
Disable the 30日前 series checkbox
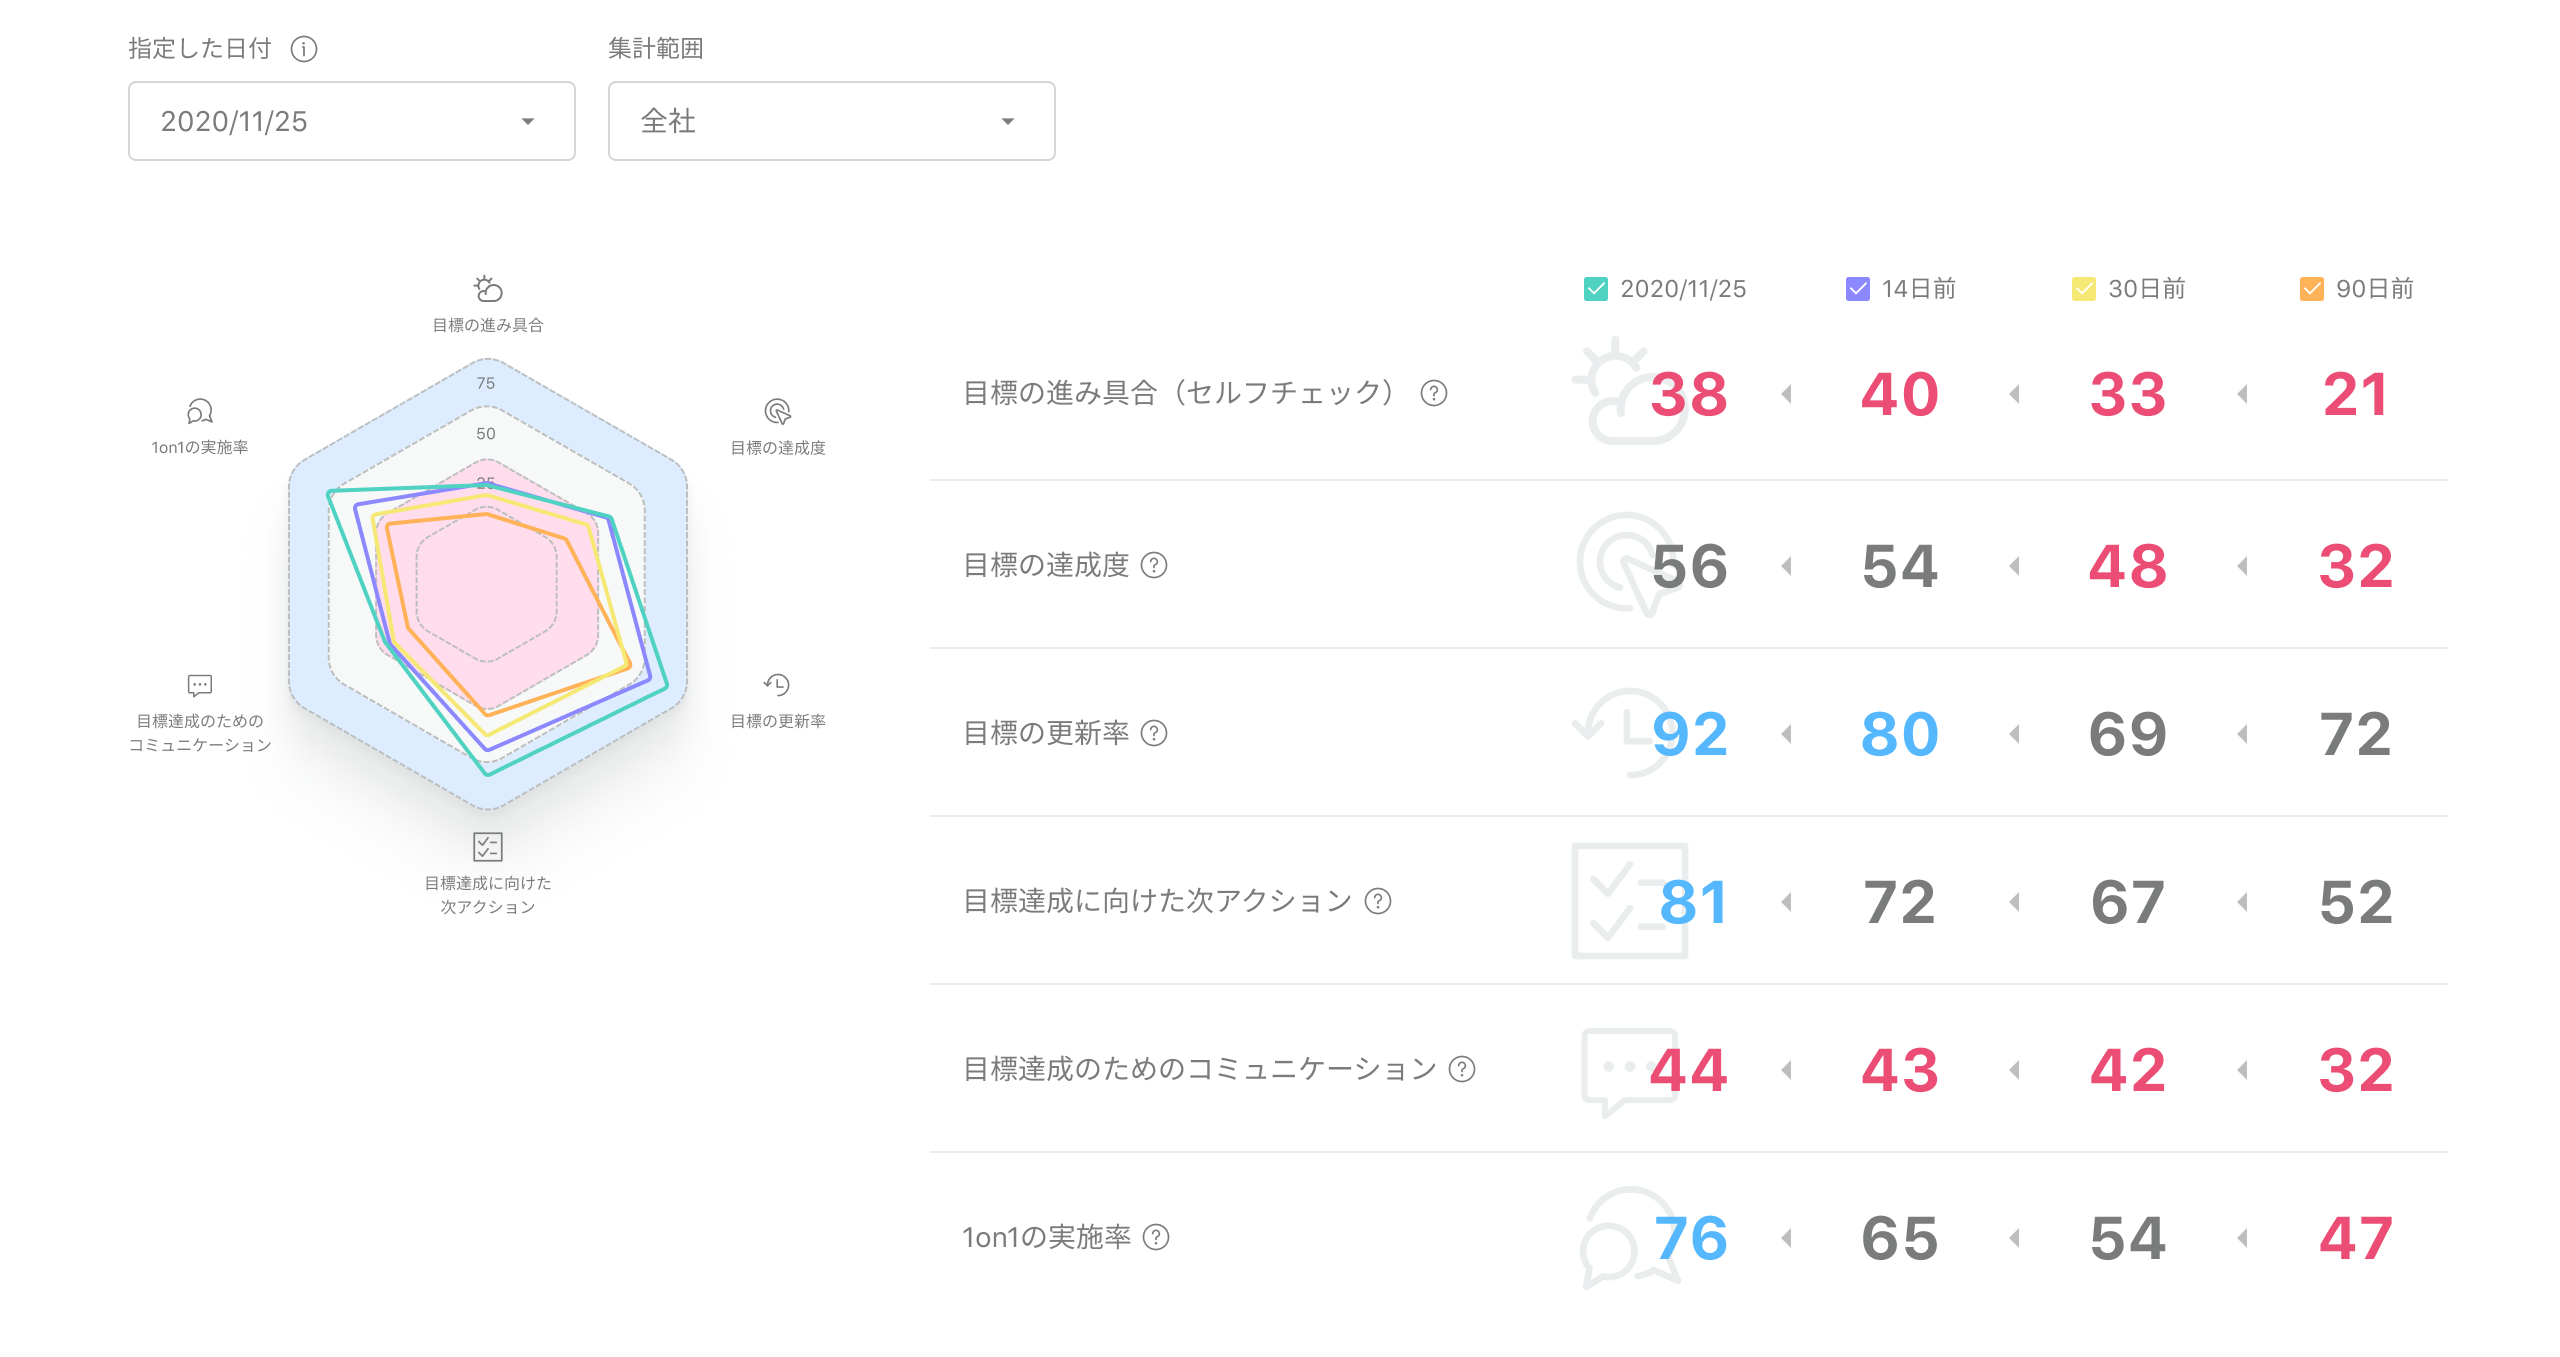point(2084,289)
